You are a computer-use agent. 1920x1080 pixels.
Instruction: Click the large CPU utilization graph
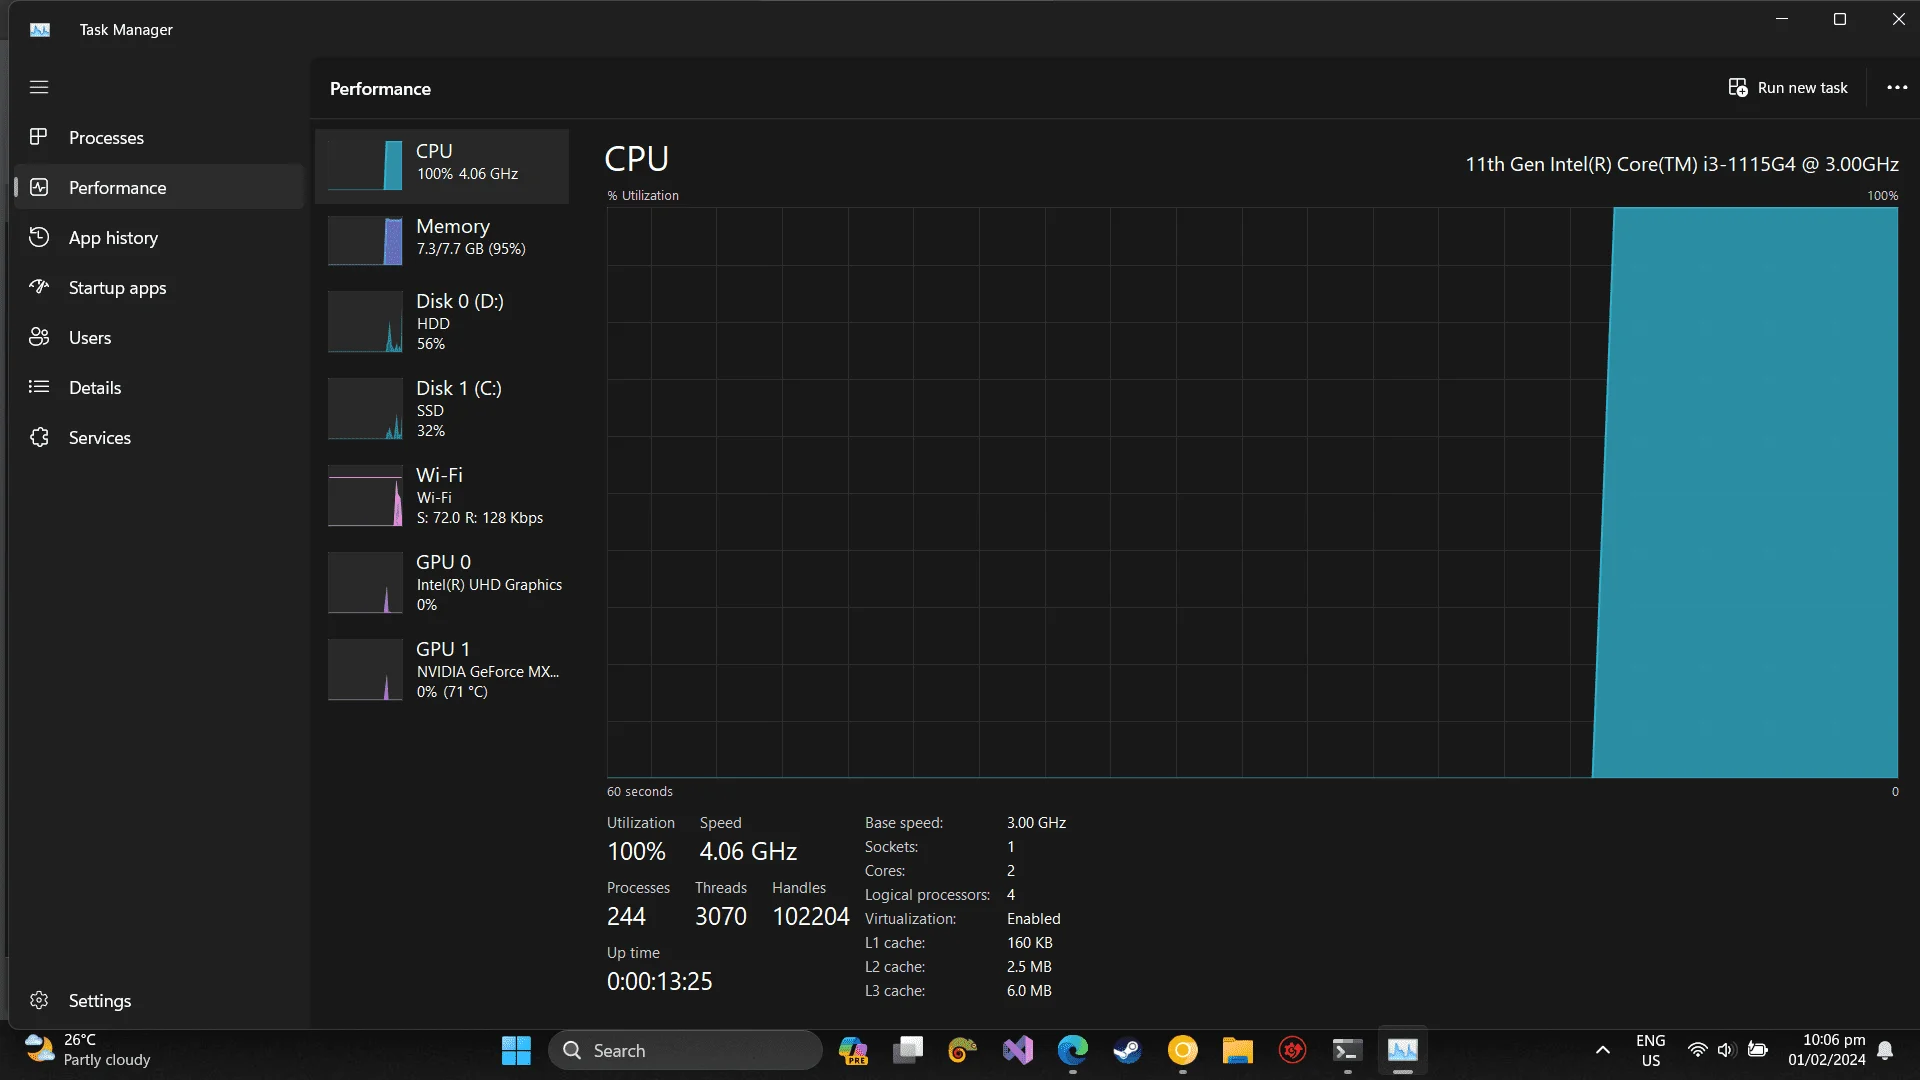coord(1252,492)
